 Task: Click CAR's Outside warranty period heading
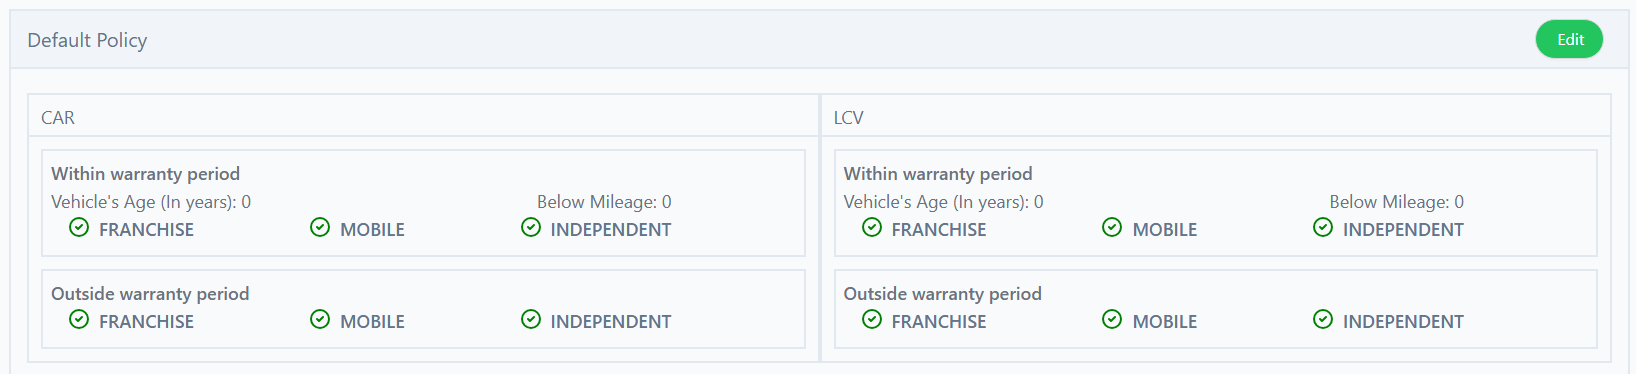(150, 294)
